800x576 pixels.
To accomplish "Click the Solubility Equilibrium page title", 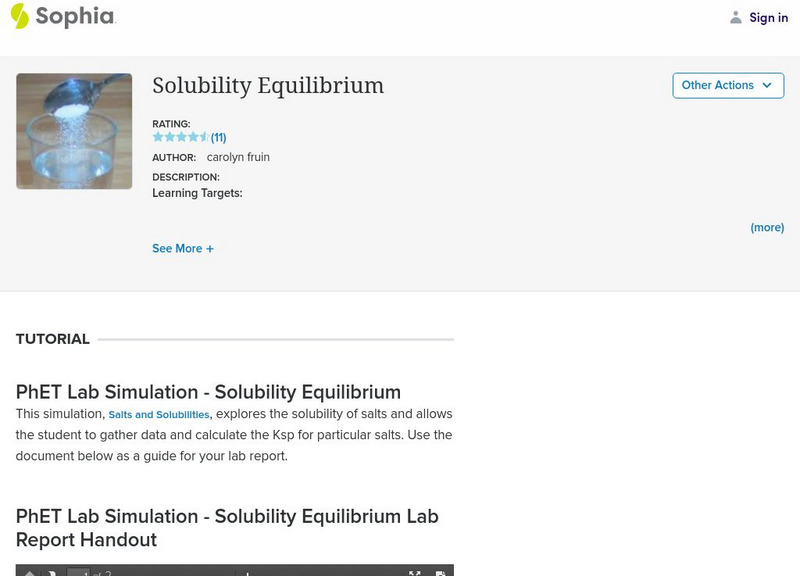I will tap(268, 86).
